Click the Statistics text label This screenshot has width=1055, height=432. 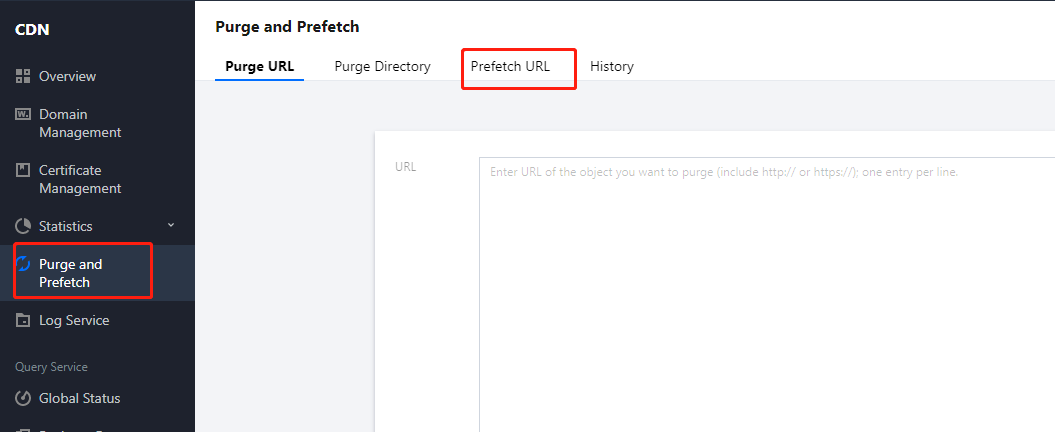click(66, 226)
